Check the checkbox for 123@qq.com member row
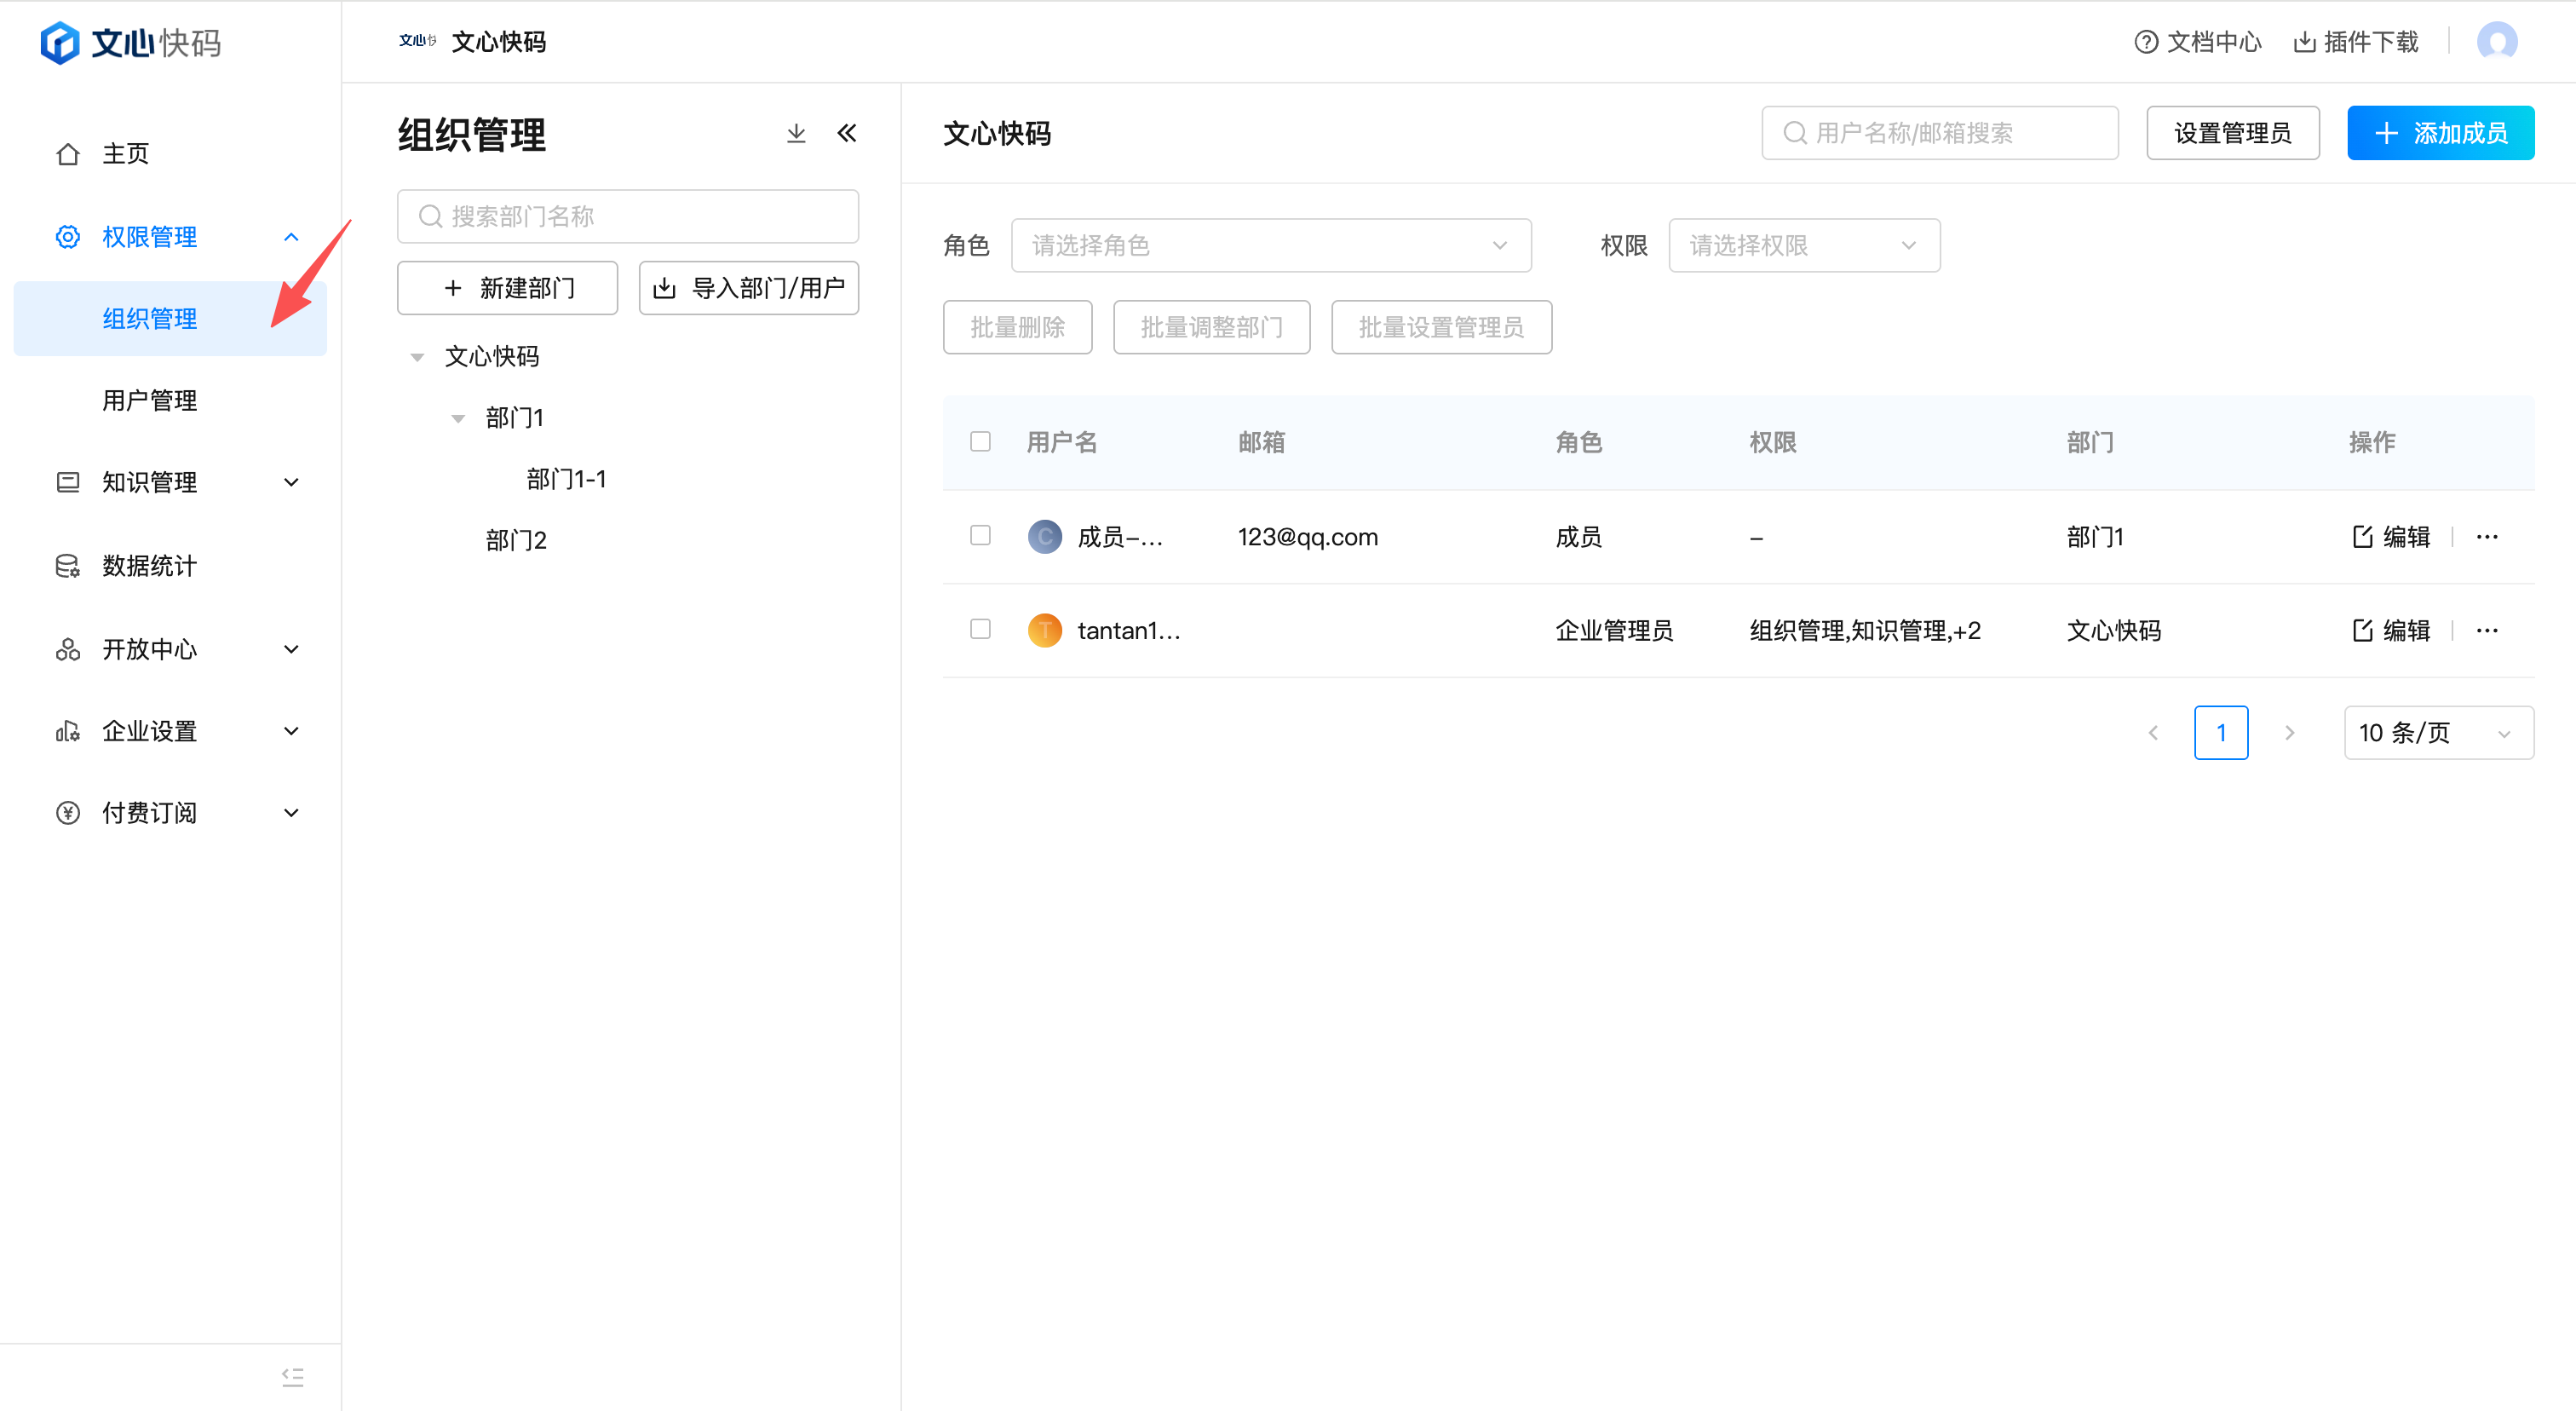Viewport: 2576px width, 1411px height. point(980,536)
